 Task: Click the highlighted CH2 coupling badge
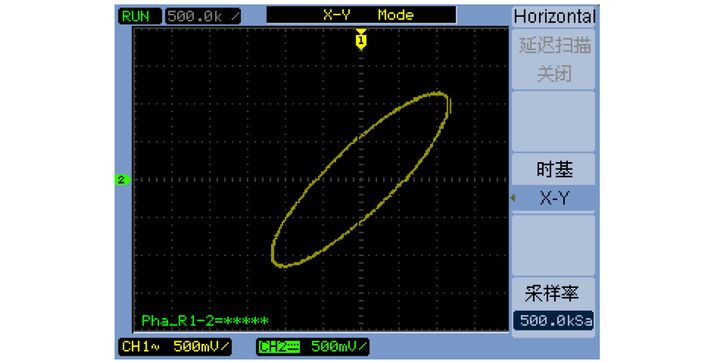(x=279, y=347)
